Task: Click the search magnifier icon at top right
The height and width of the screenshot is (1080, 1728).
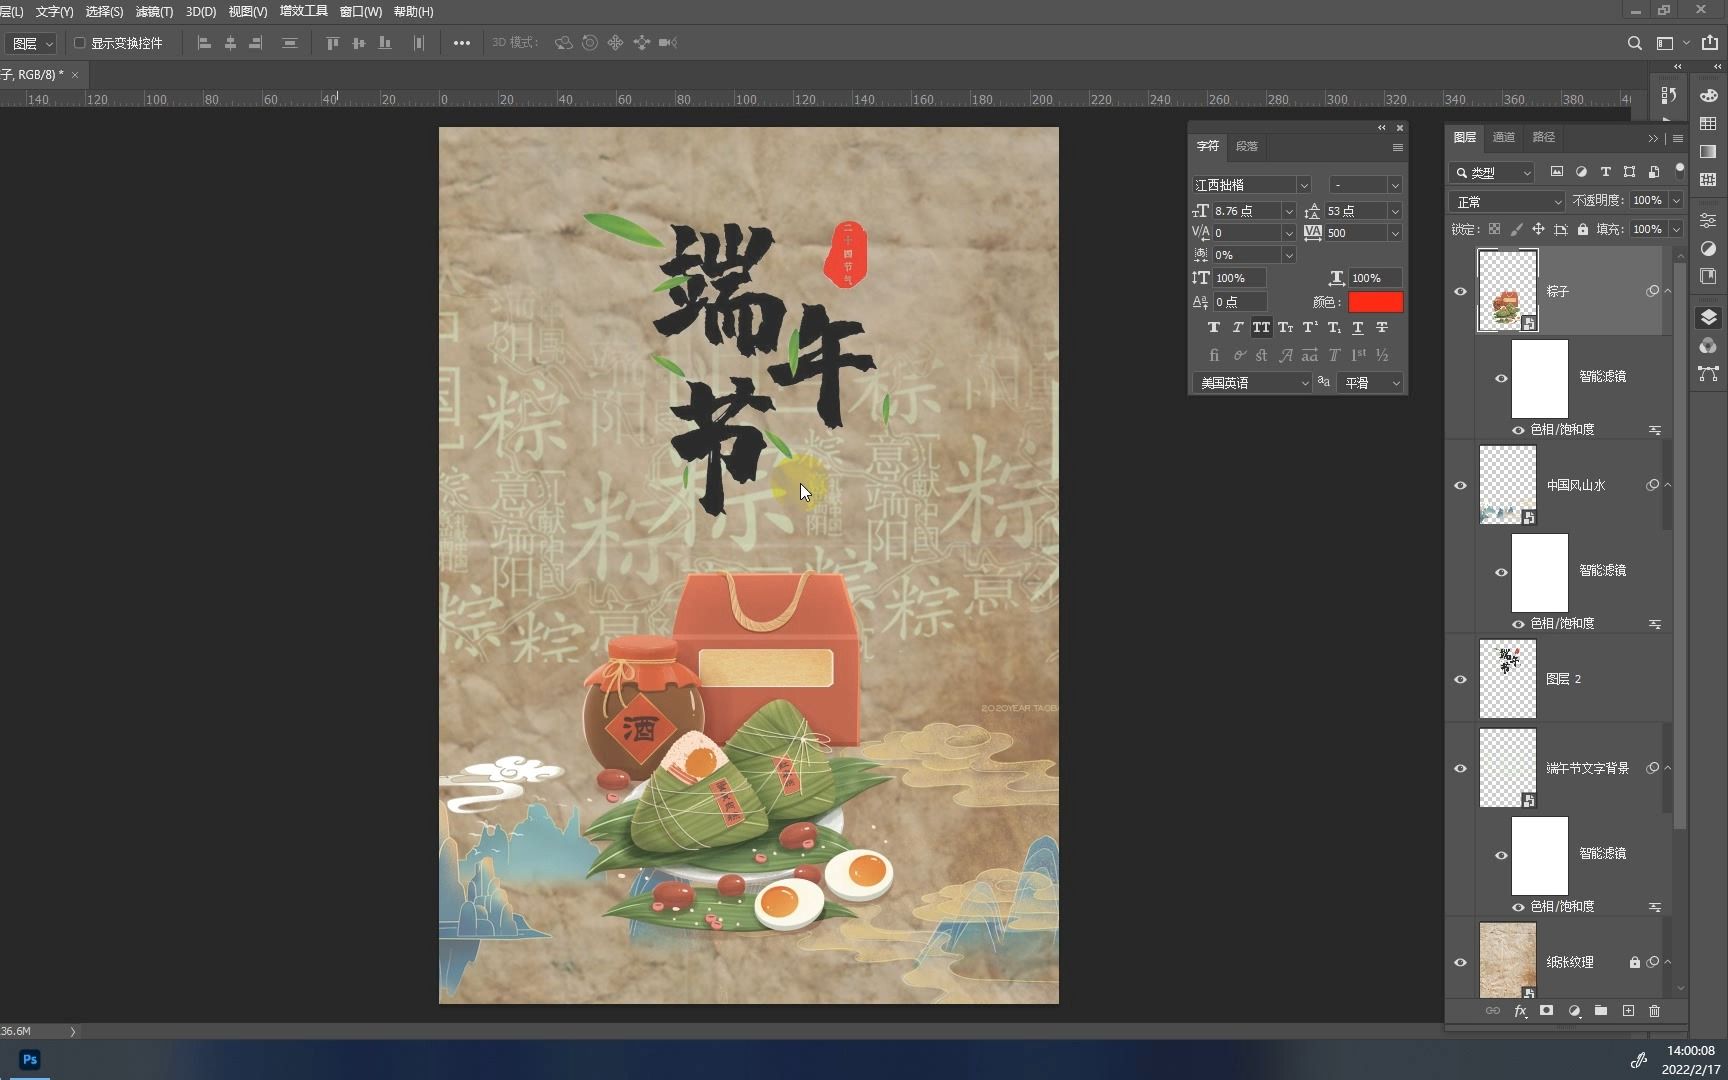Action: click(1634, 43)
